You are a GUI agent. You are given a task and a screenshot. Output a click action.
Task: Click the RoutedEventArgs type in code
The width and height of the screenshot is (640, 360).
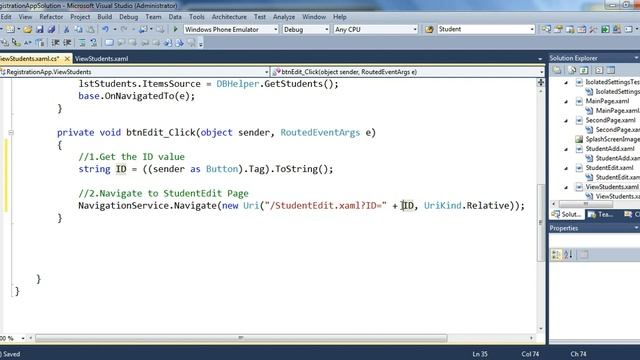320,133
